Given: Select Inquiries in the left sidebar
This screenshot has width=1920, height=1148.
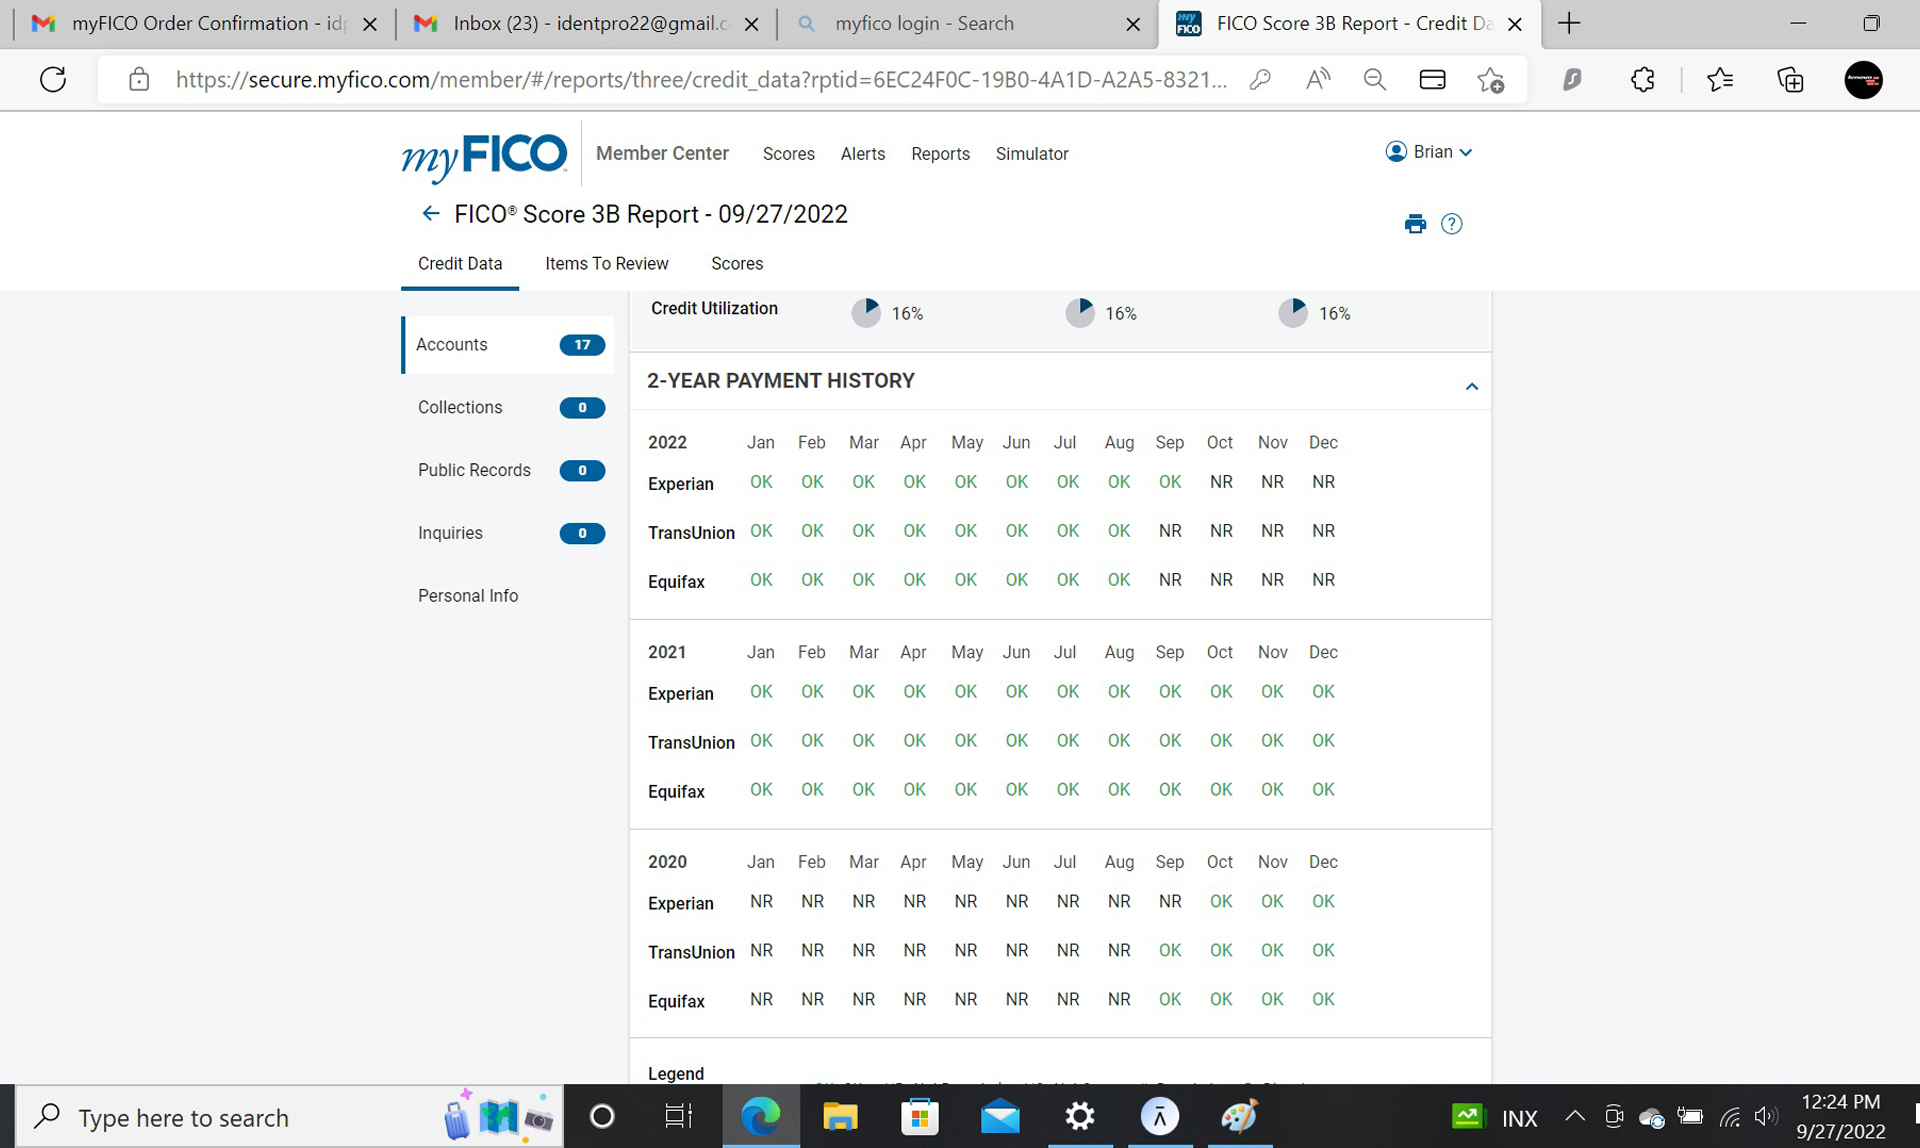Looking at the screenshot, I should pyautogui.click(x=450, y=533).
